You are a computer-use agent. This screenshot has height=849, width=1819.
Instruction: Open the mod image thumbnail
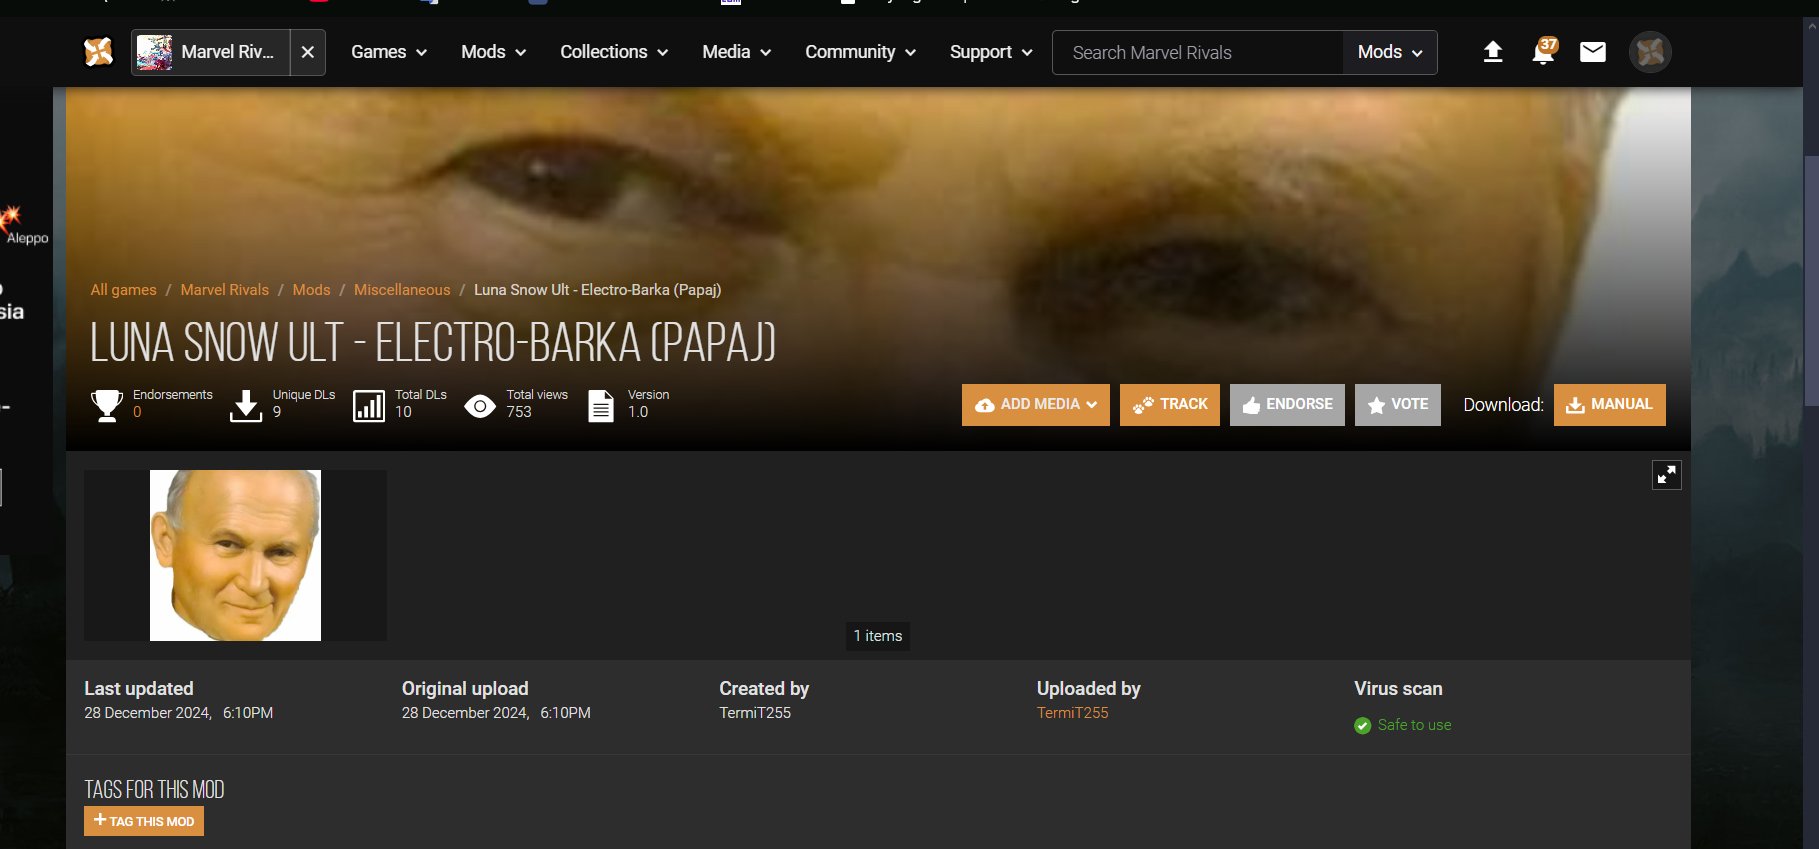235,555
